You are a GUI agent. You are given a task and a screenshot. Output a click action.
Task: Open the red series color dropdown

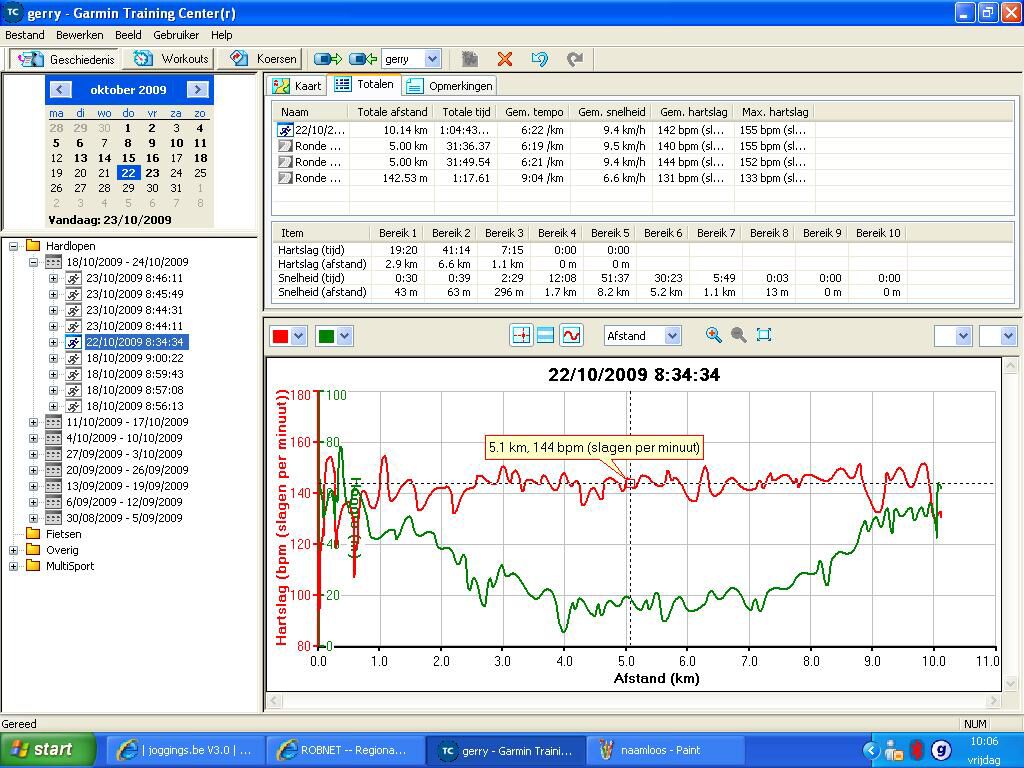pyautogui.click(x=298, y=336)
